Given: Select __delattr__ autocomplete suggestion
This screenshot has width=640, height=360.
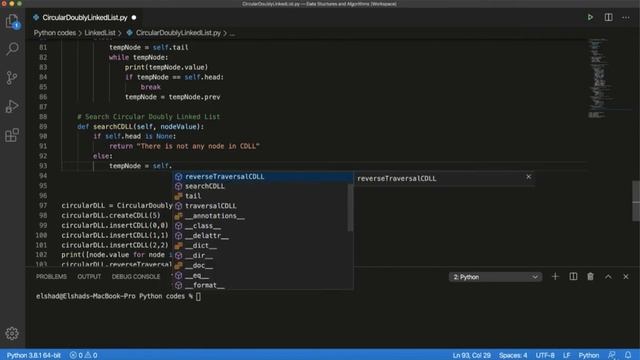Looking at the screenshot, I should (260, 236).
